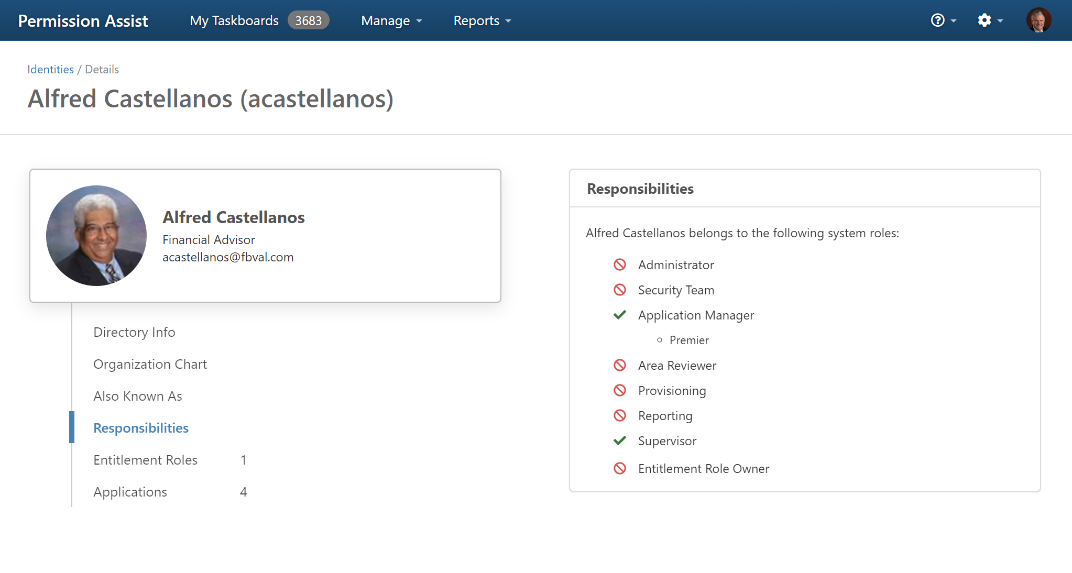
Task: Click the denied icon beside Provisioning
Action: point(620,391)
